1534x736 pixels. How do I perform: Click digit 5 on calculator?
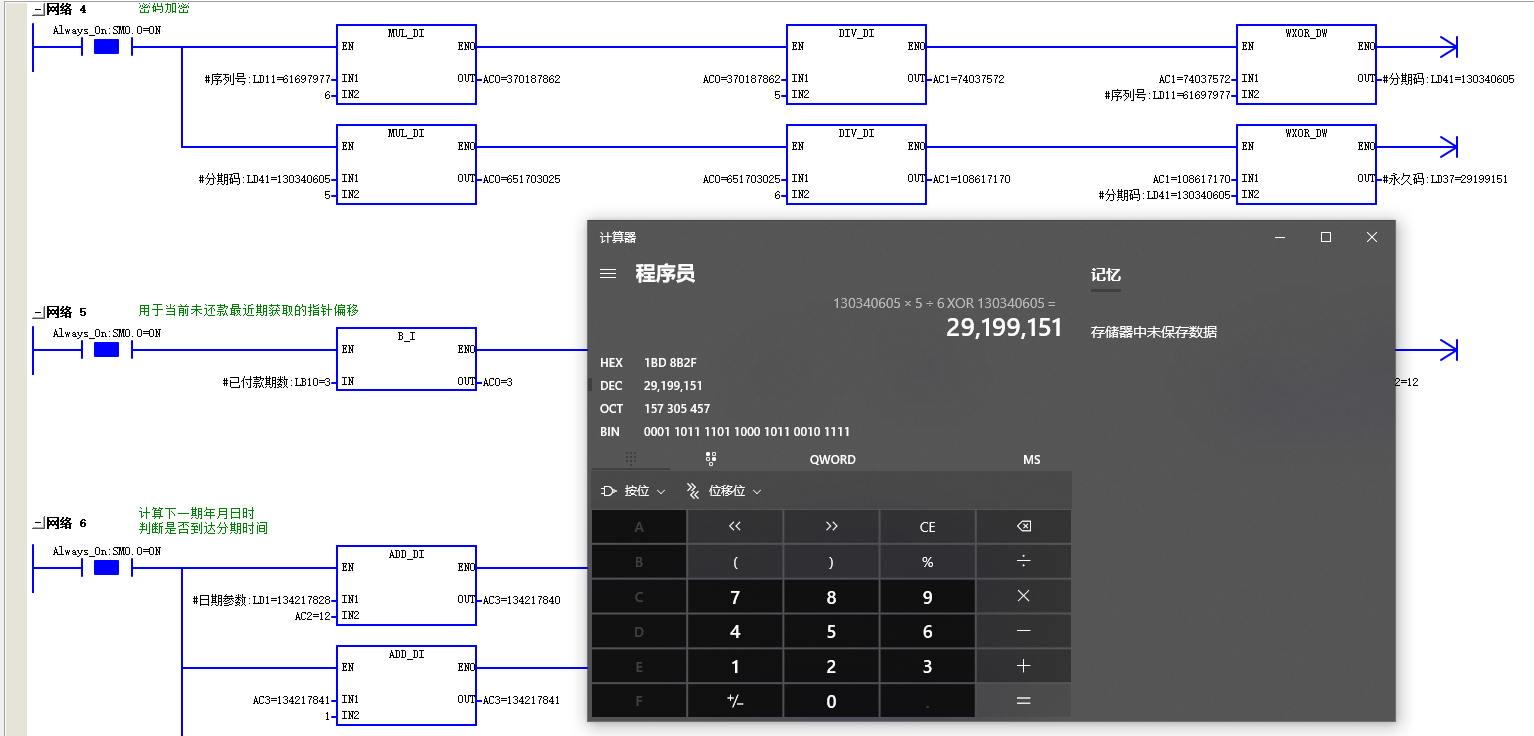click(831, 632)
